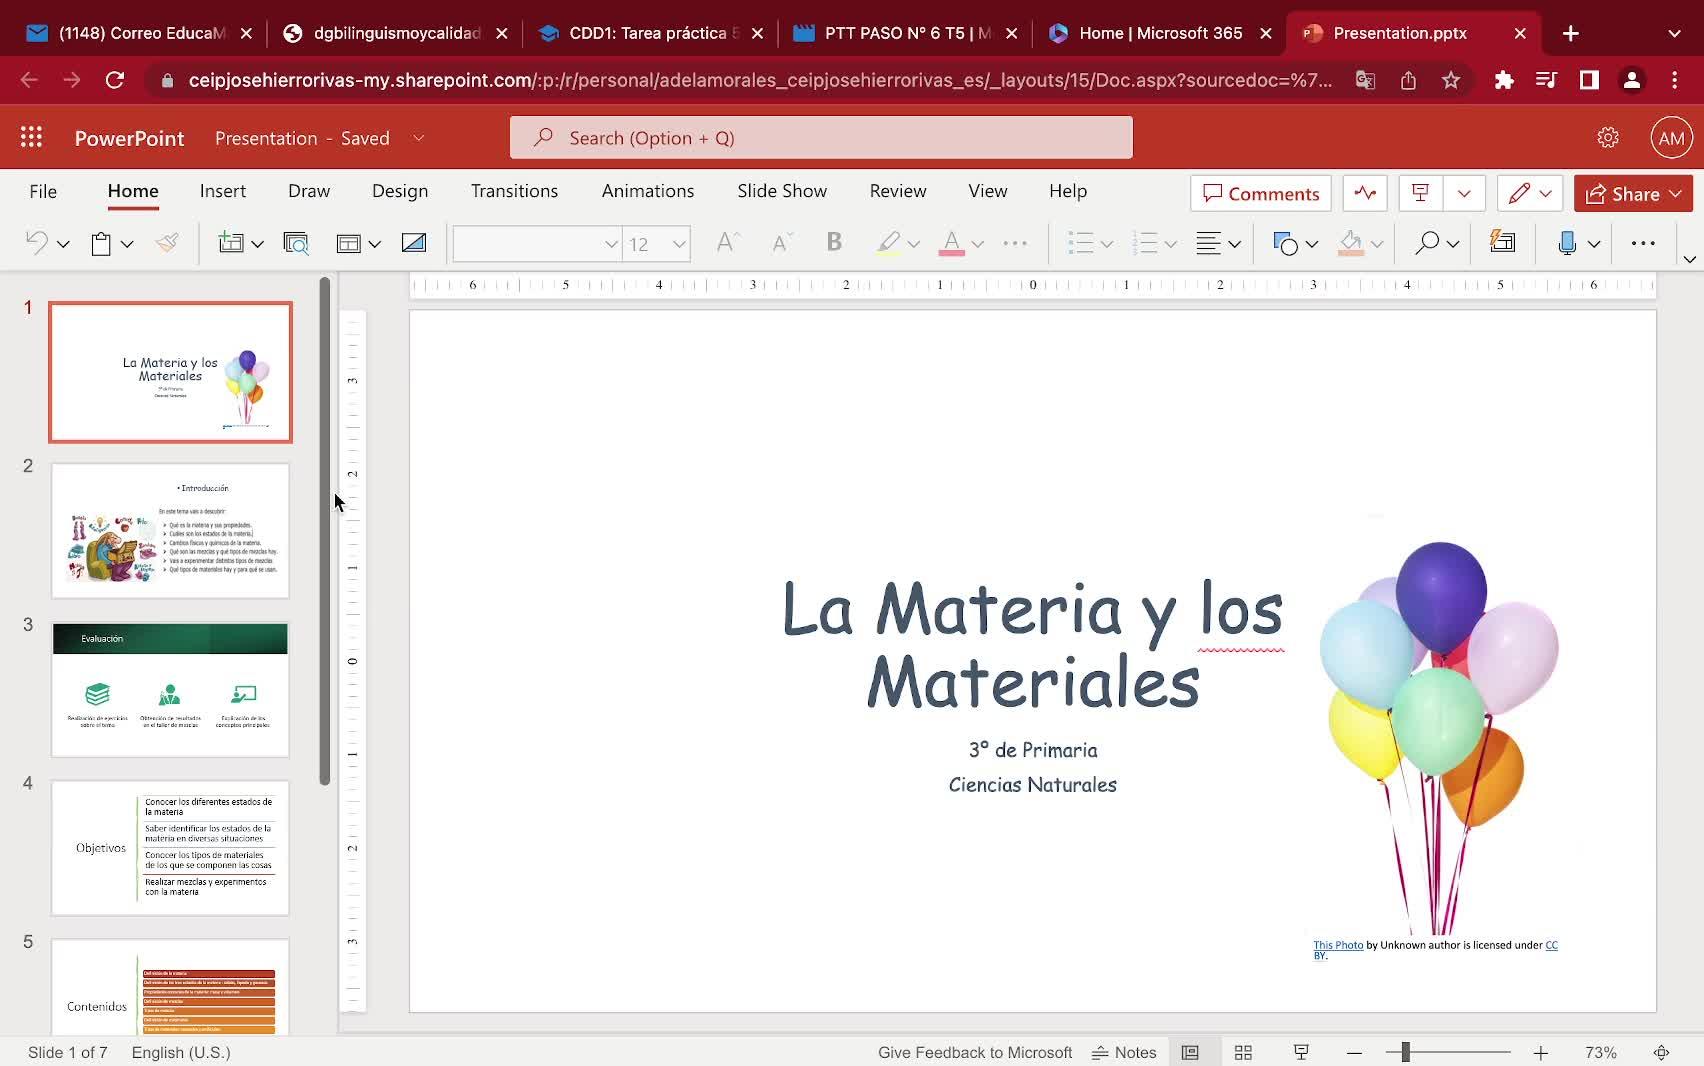The width and height of the screenshot is (1704, 1066).
Task: Switch to Slide Sorter view
Action: (1243, 1052)
